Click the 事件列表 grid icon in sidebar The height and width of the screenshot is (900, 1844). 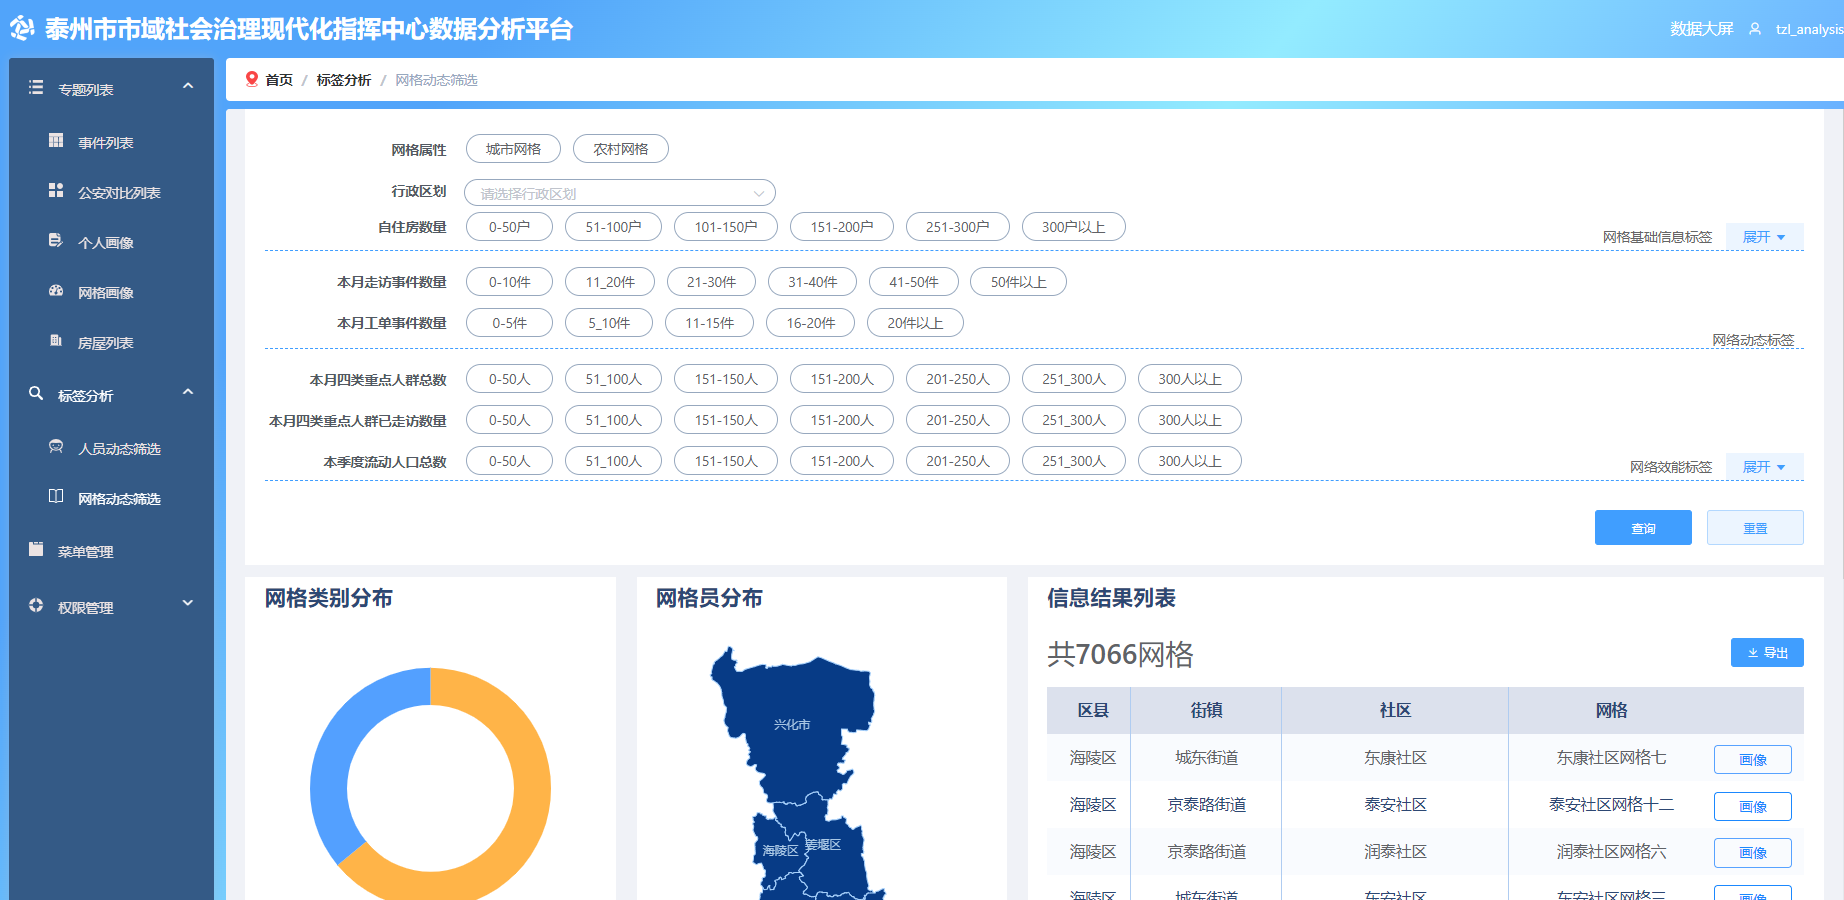[x=56, y=141]
